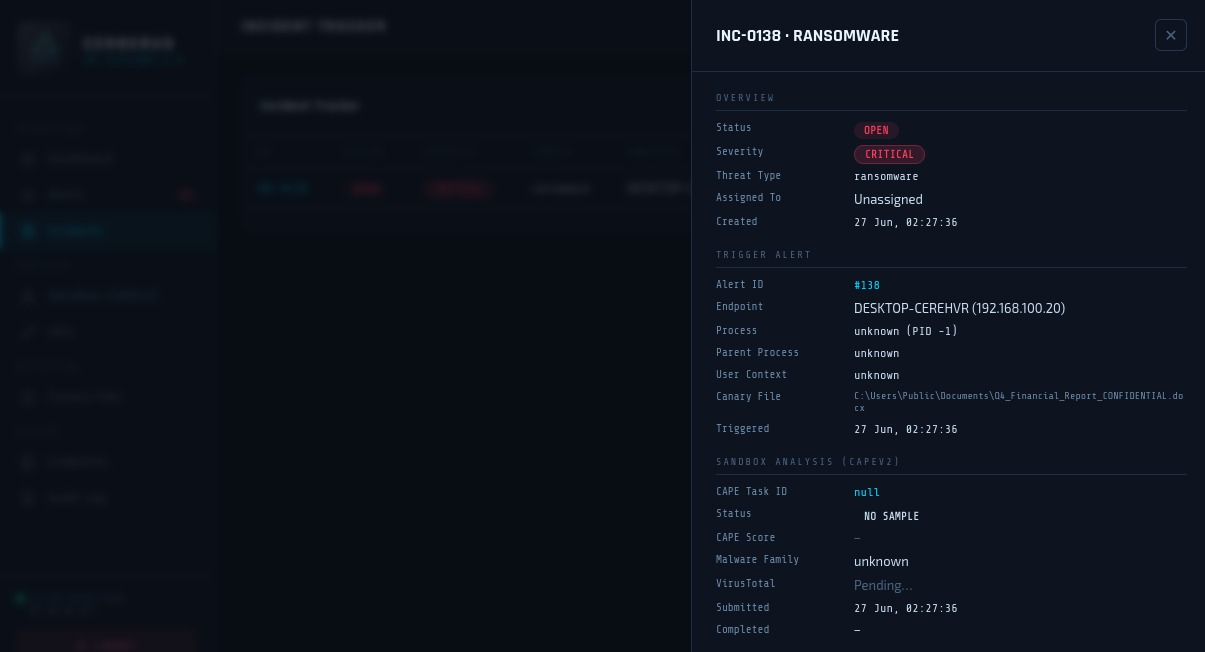Click the Sandbox Analysis (CAPEv2) section header
1205x652 pixels.
tap(808, 462)
